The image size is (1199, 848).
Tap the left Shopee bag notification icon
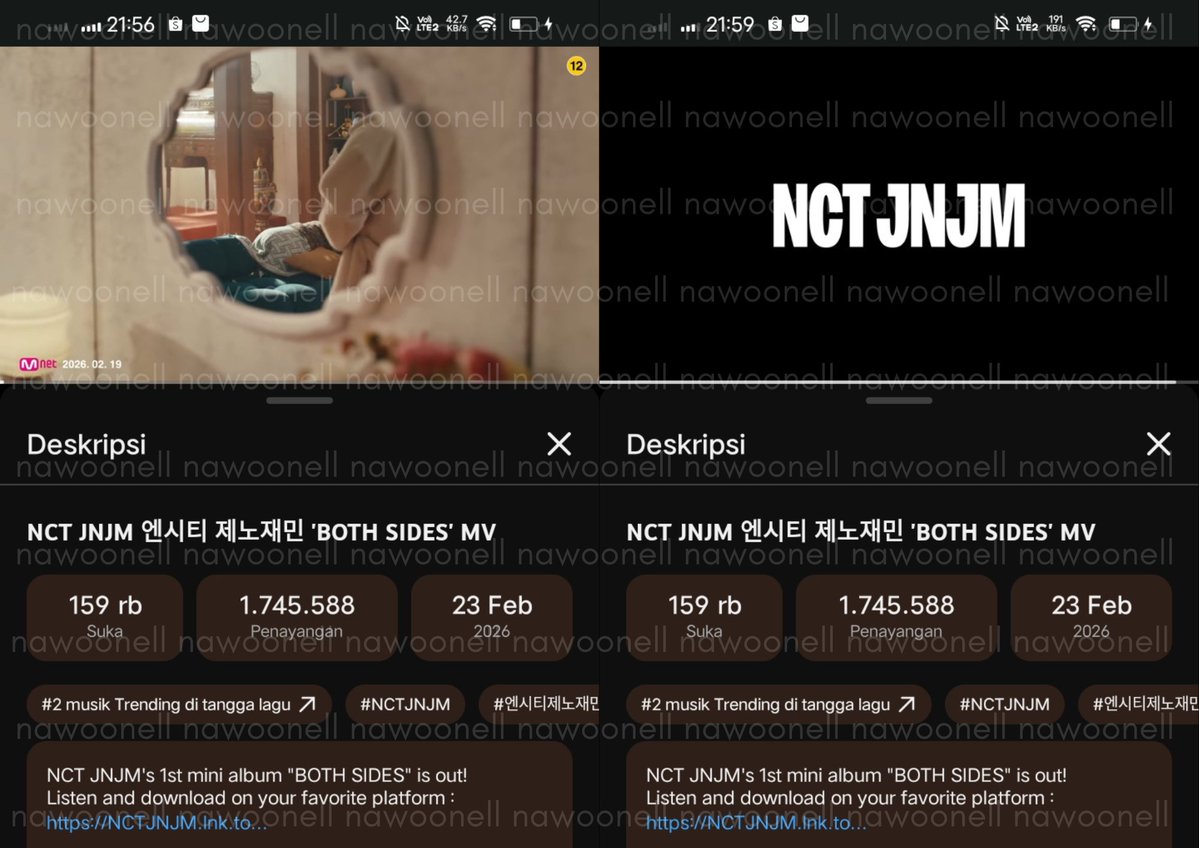175,24
